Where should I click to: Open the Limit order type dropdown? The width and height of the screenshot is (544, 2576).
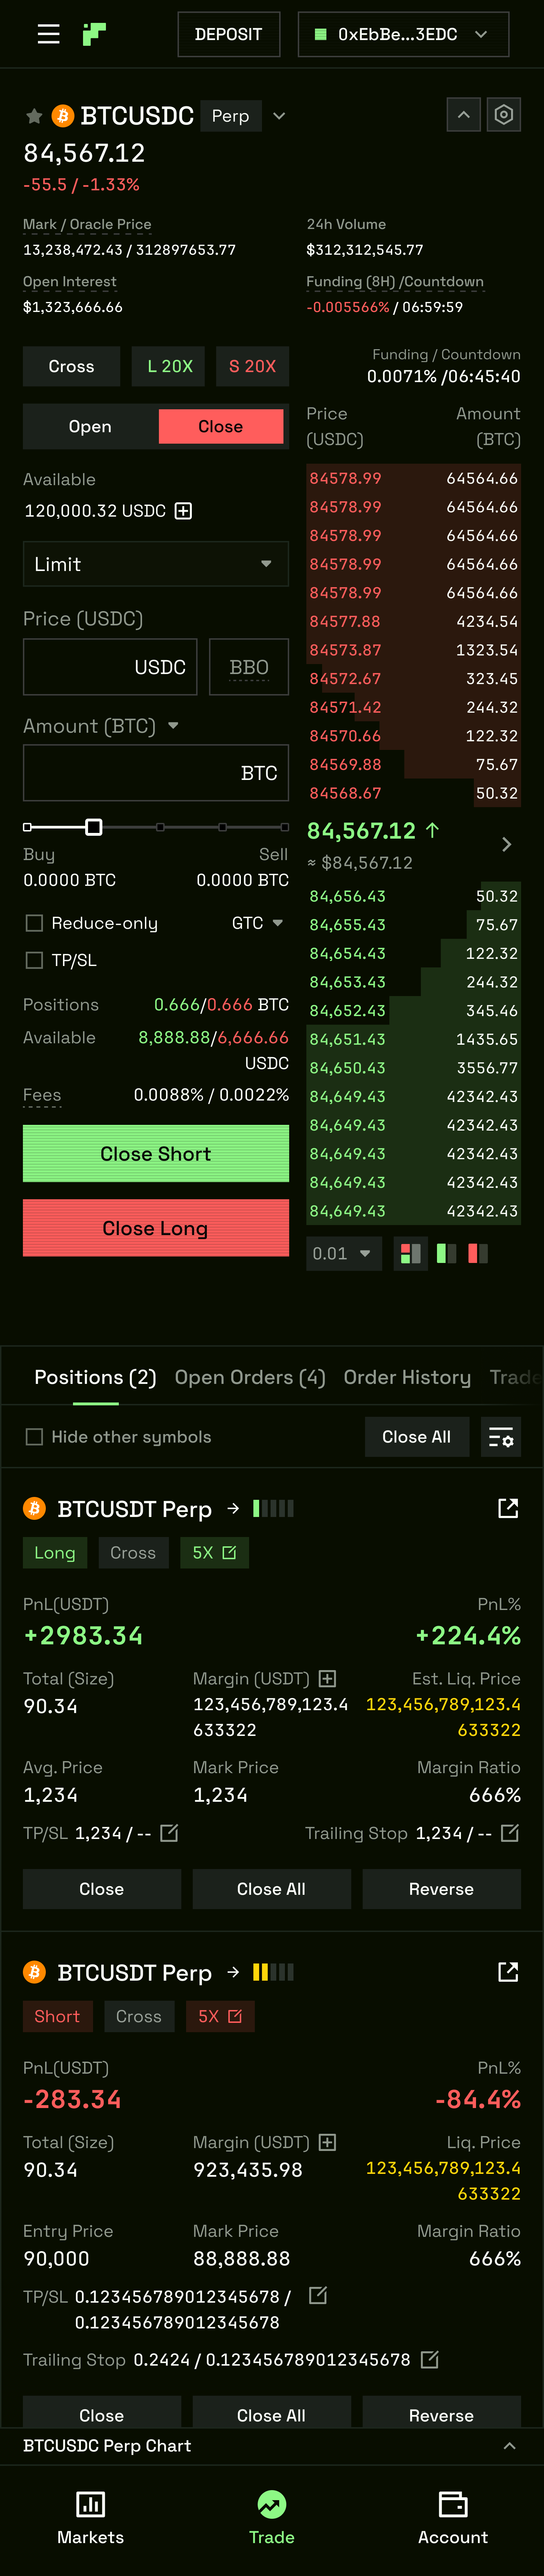point(155,564)
